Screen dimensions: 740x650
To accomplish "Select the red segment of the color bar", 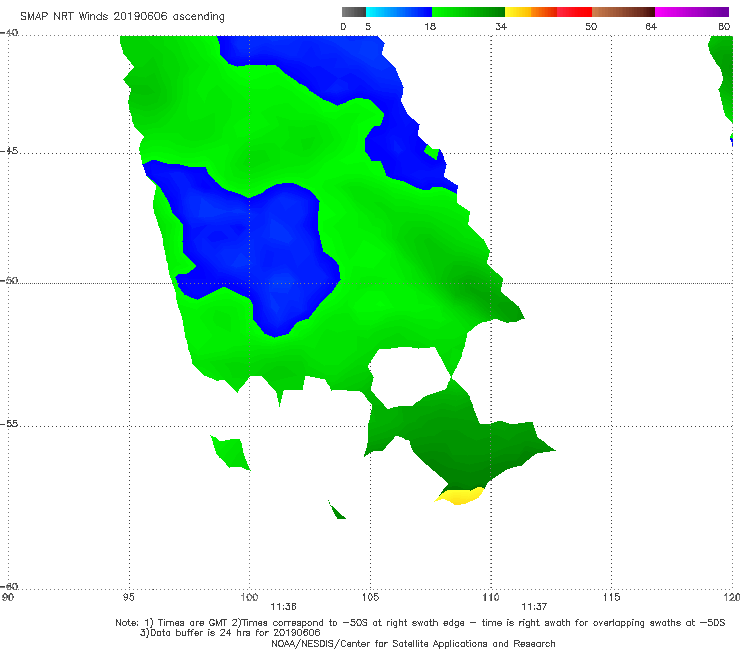I will click(x=574, y=12).
